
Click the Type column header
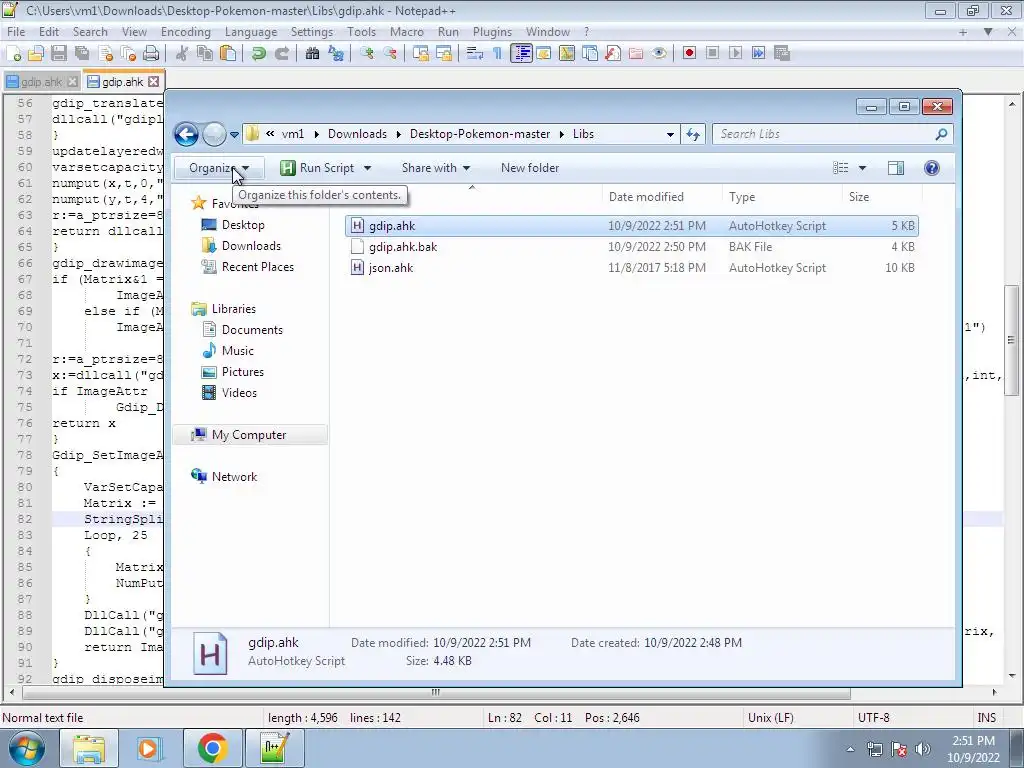pos(782,197)
